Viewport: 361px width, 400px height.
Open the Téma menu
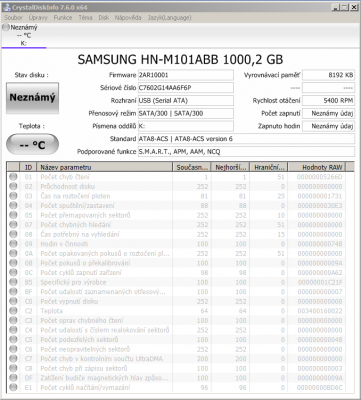pos(85,18)
